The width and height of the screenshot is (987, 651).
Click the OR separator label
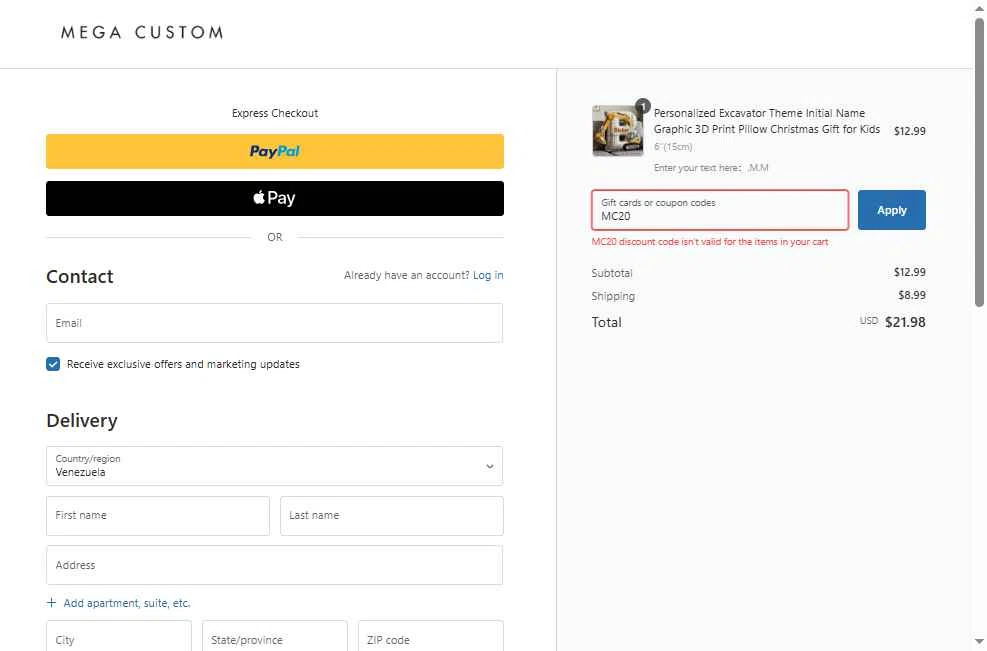coord(274,237)
